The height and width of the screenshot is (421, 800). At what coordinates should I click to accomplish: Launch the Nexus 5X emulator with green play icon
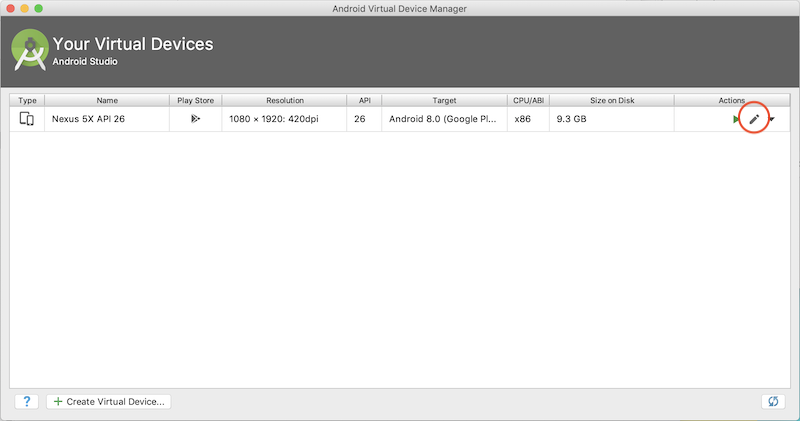tap(736, 119)
